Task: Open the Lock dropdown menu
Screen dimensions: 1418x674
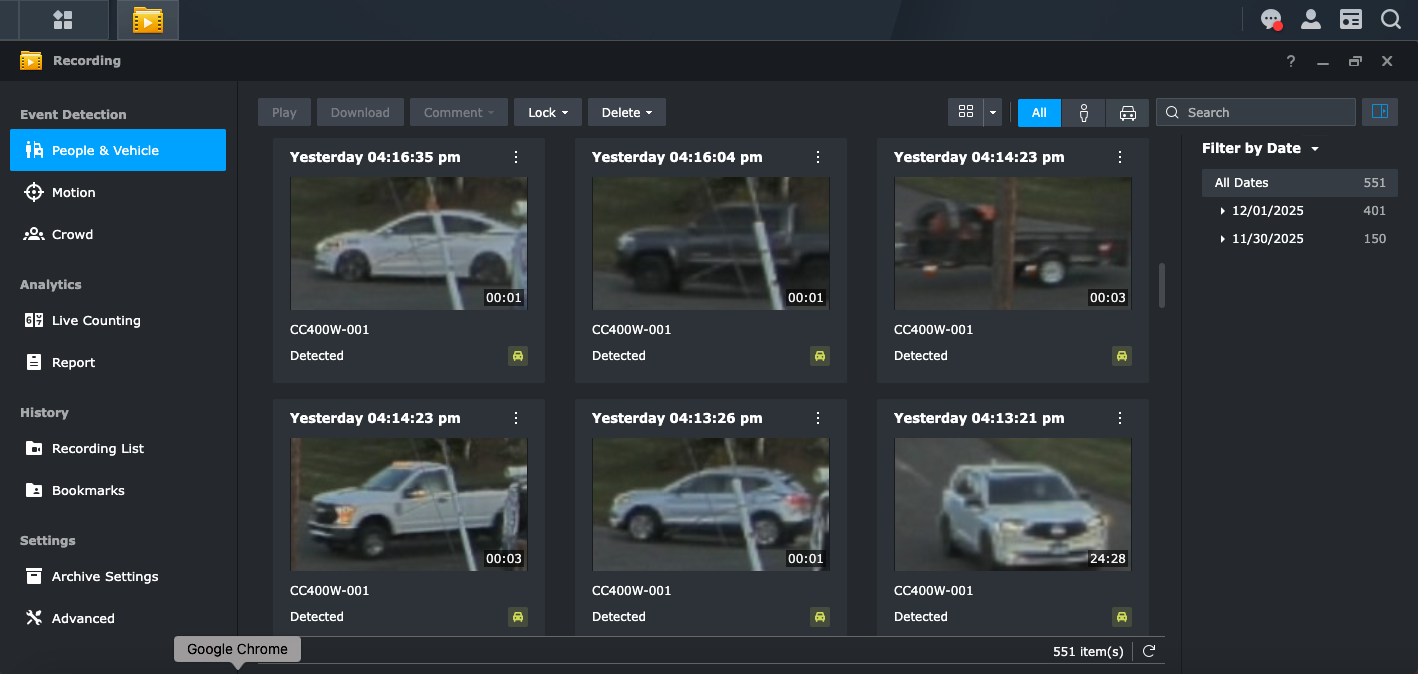Action: pos(547,113)
